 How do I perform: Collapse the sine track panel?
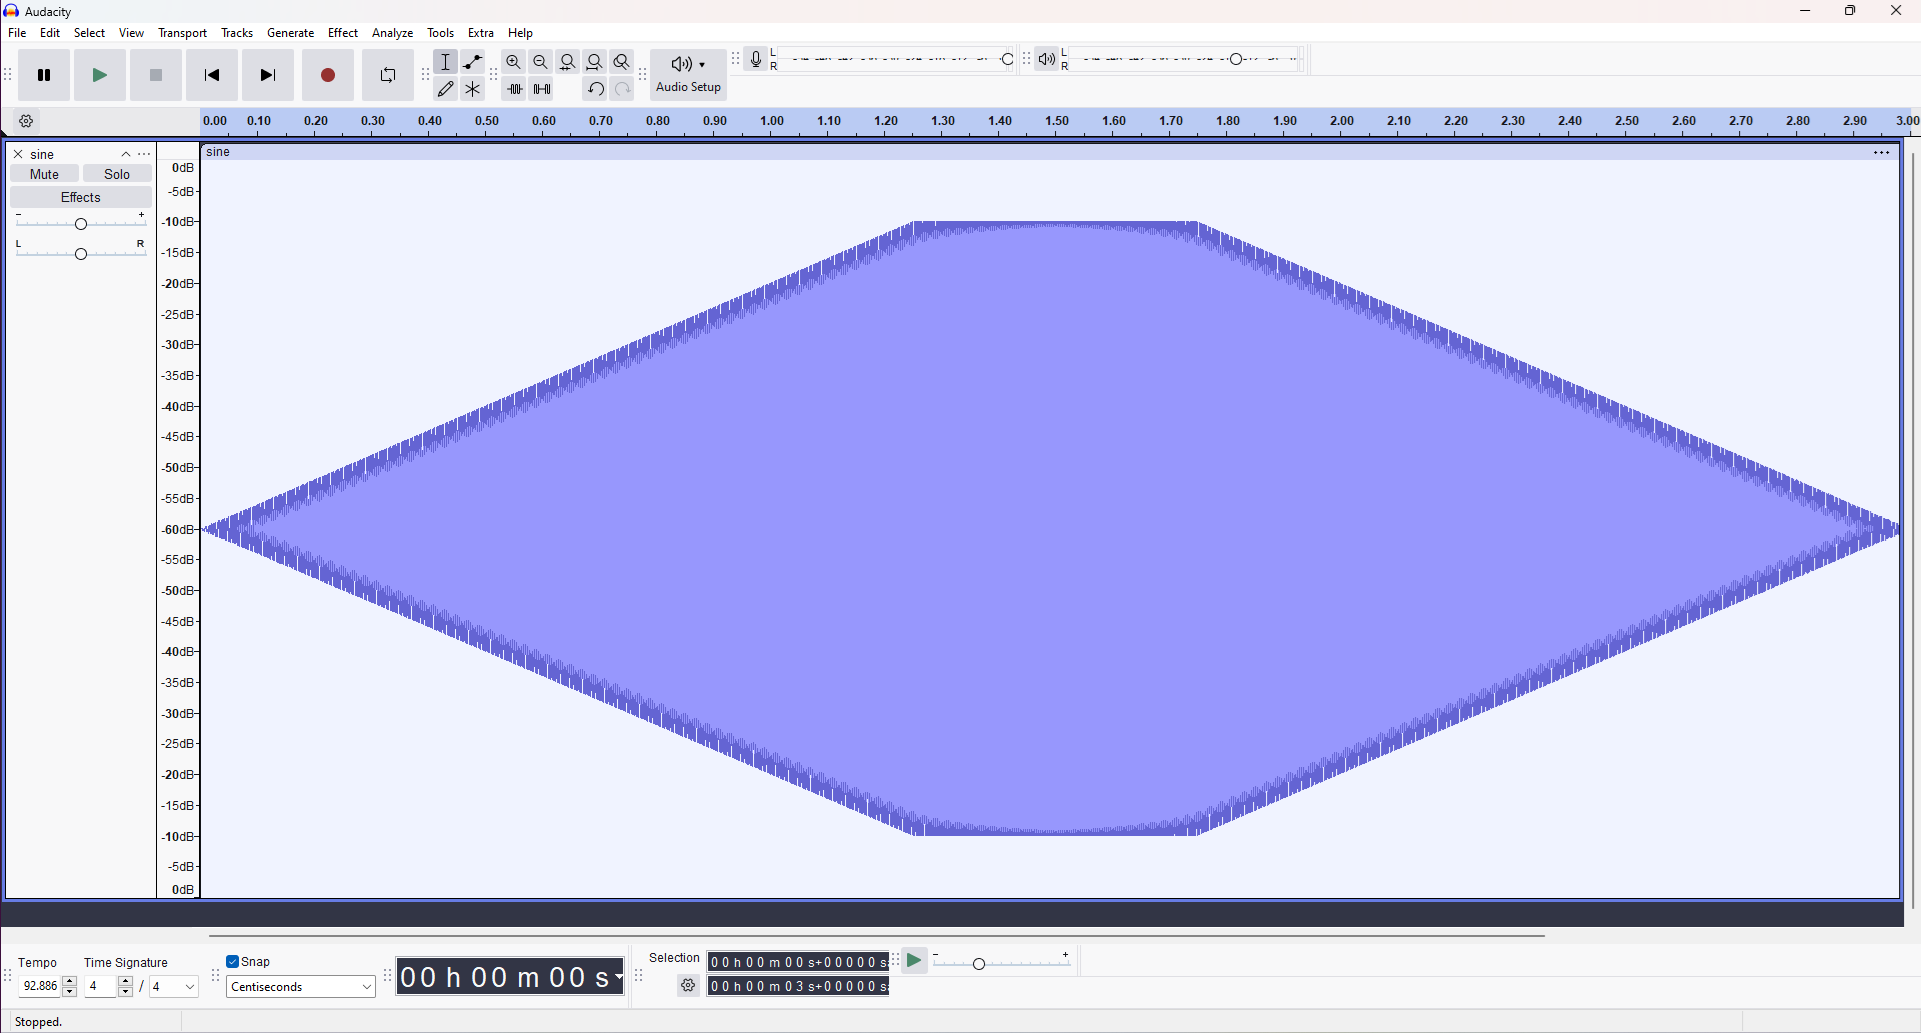(125, 153)
